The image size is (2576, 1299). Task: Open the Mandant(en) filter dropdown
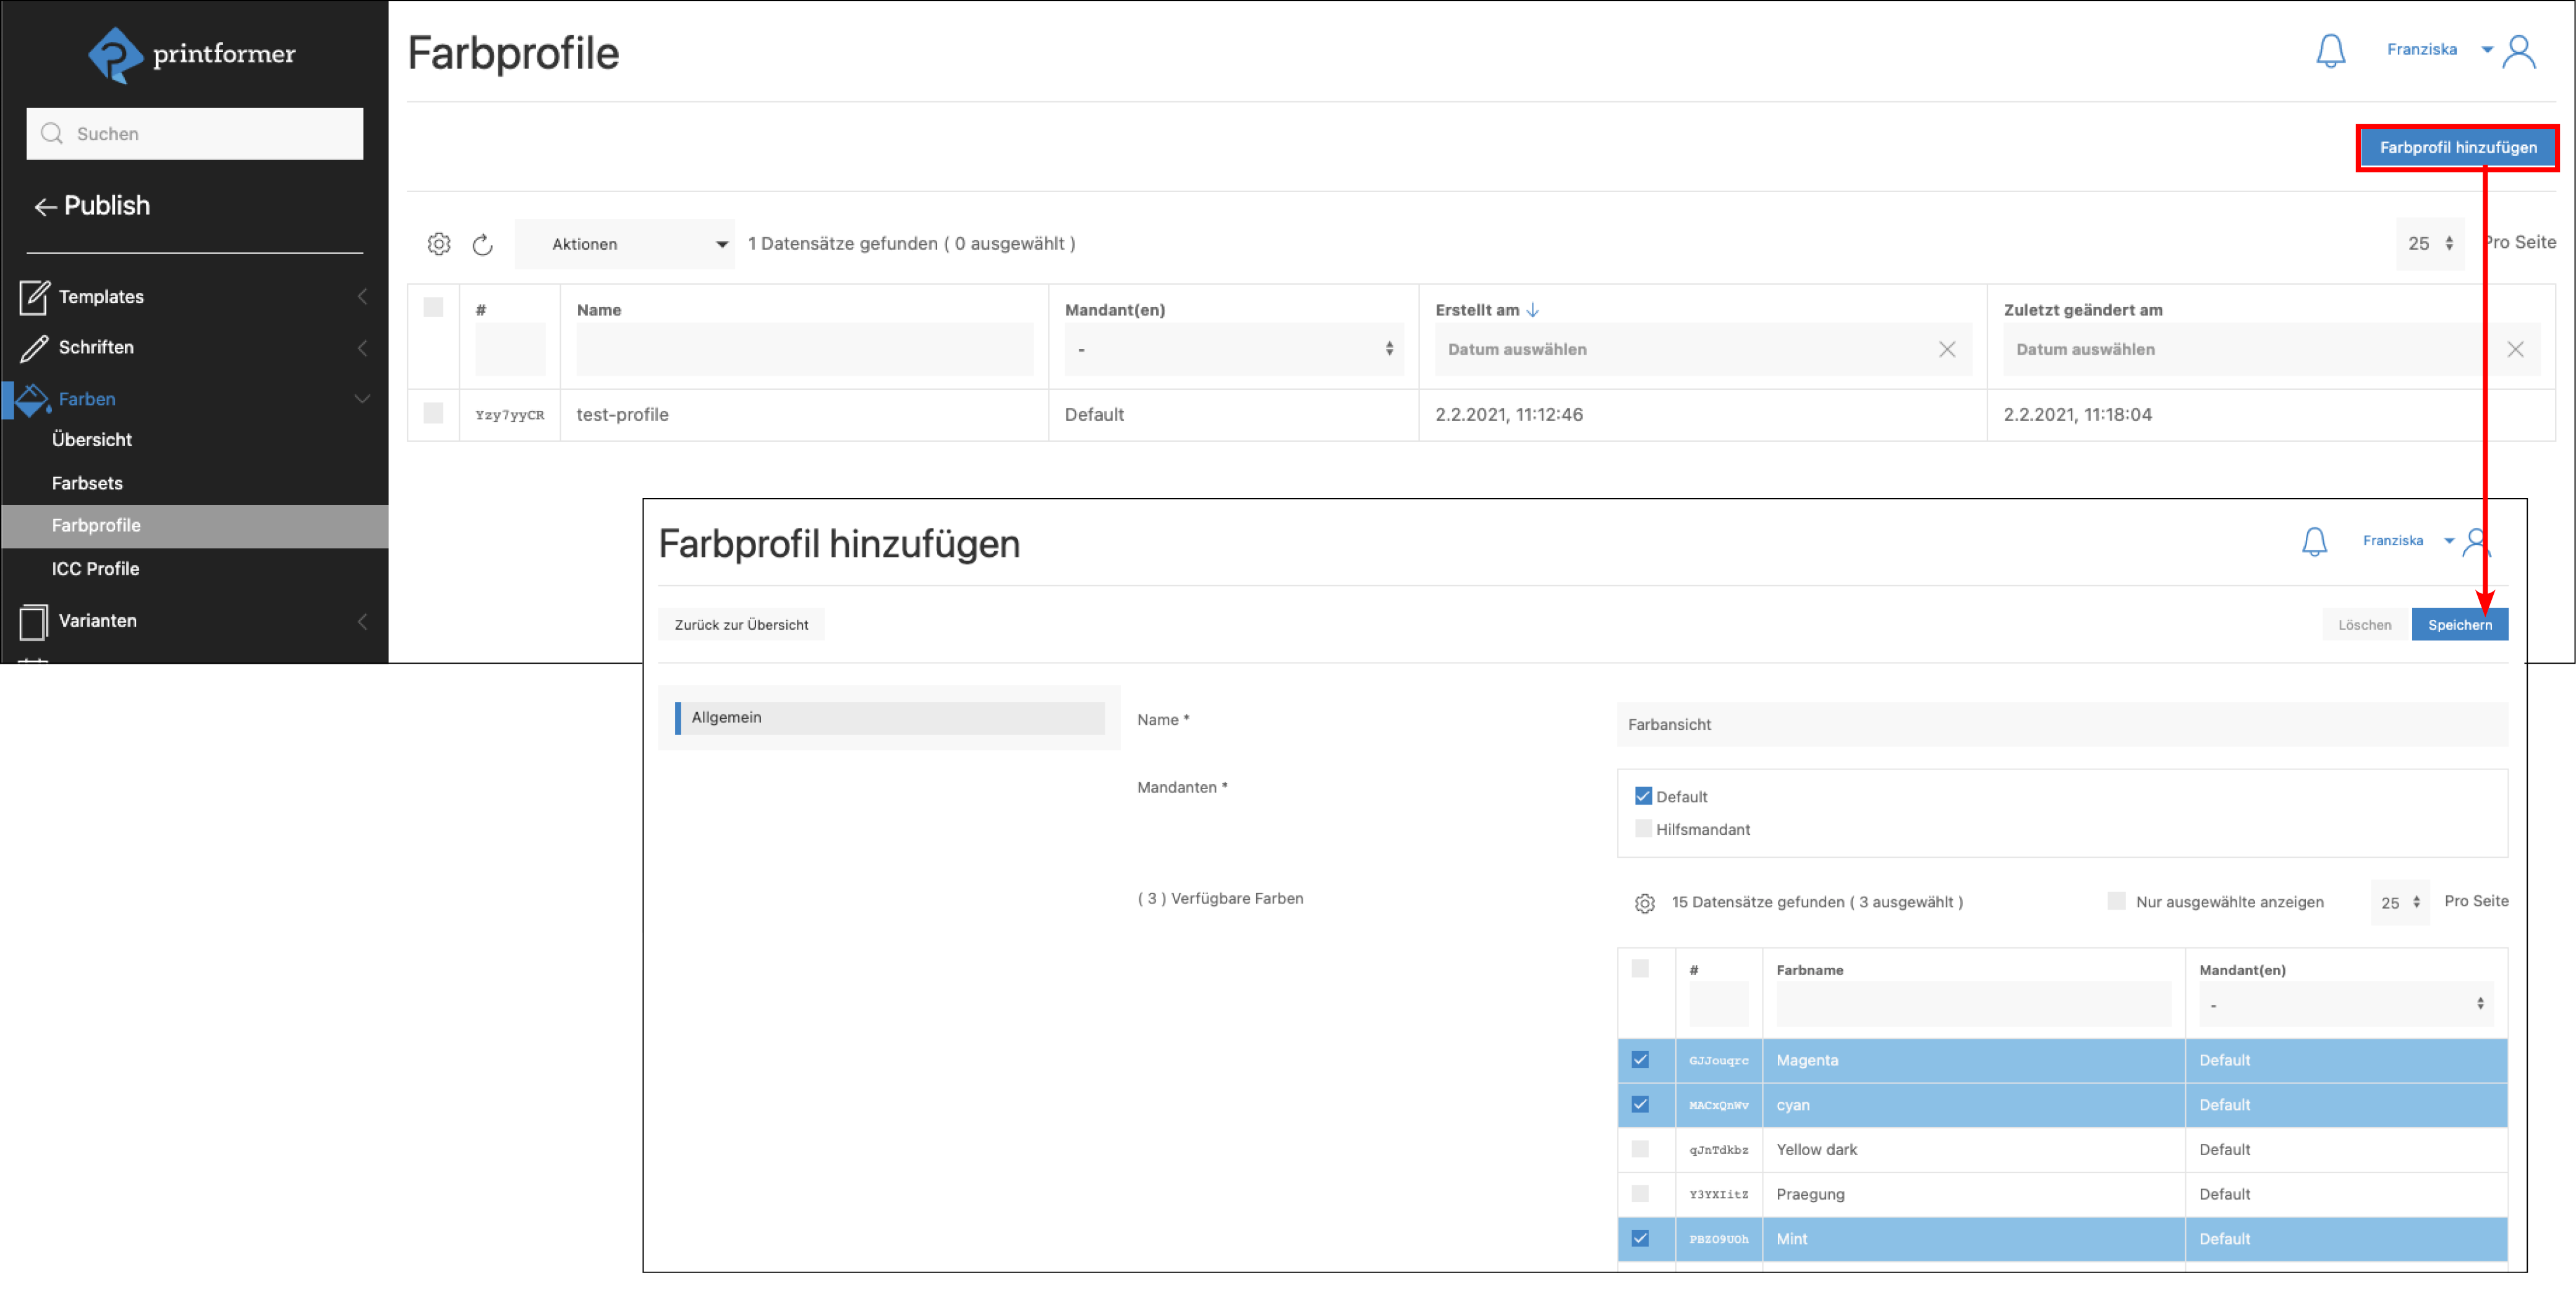[1233, 349]
